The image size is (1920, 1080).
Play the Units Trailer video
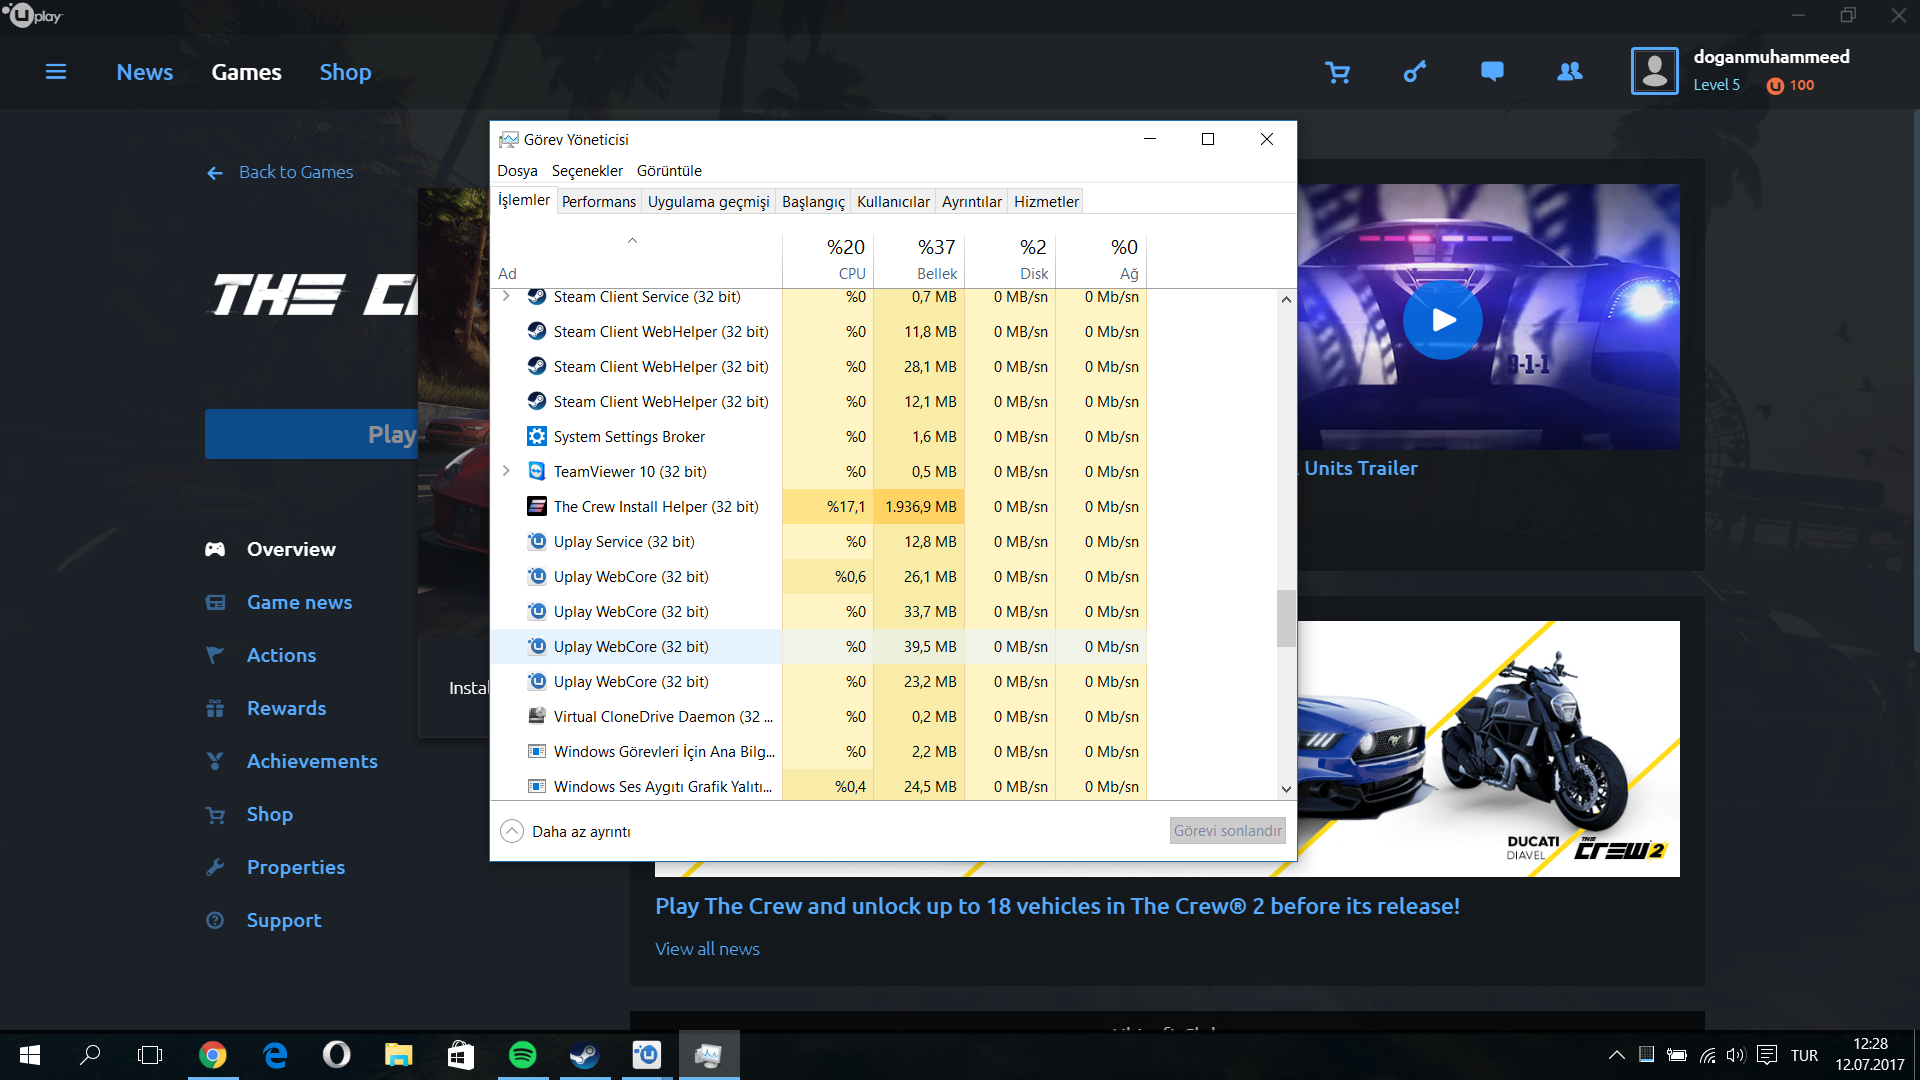(1442, 320)
